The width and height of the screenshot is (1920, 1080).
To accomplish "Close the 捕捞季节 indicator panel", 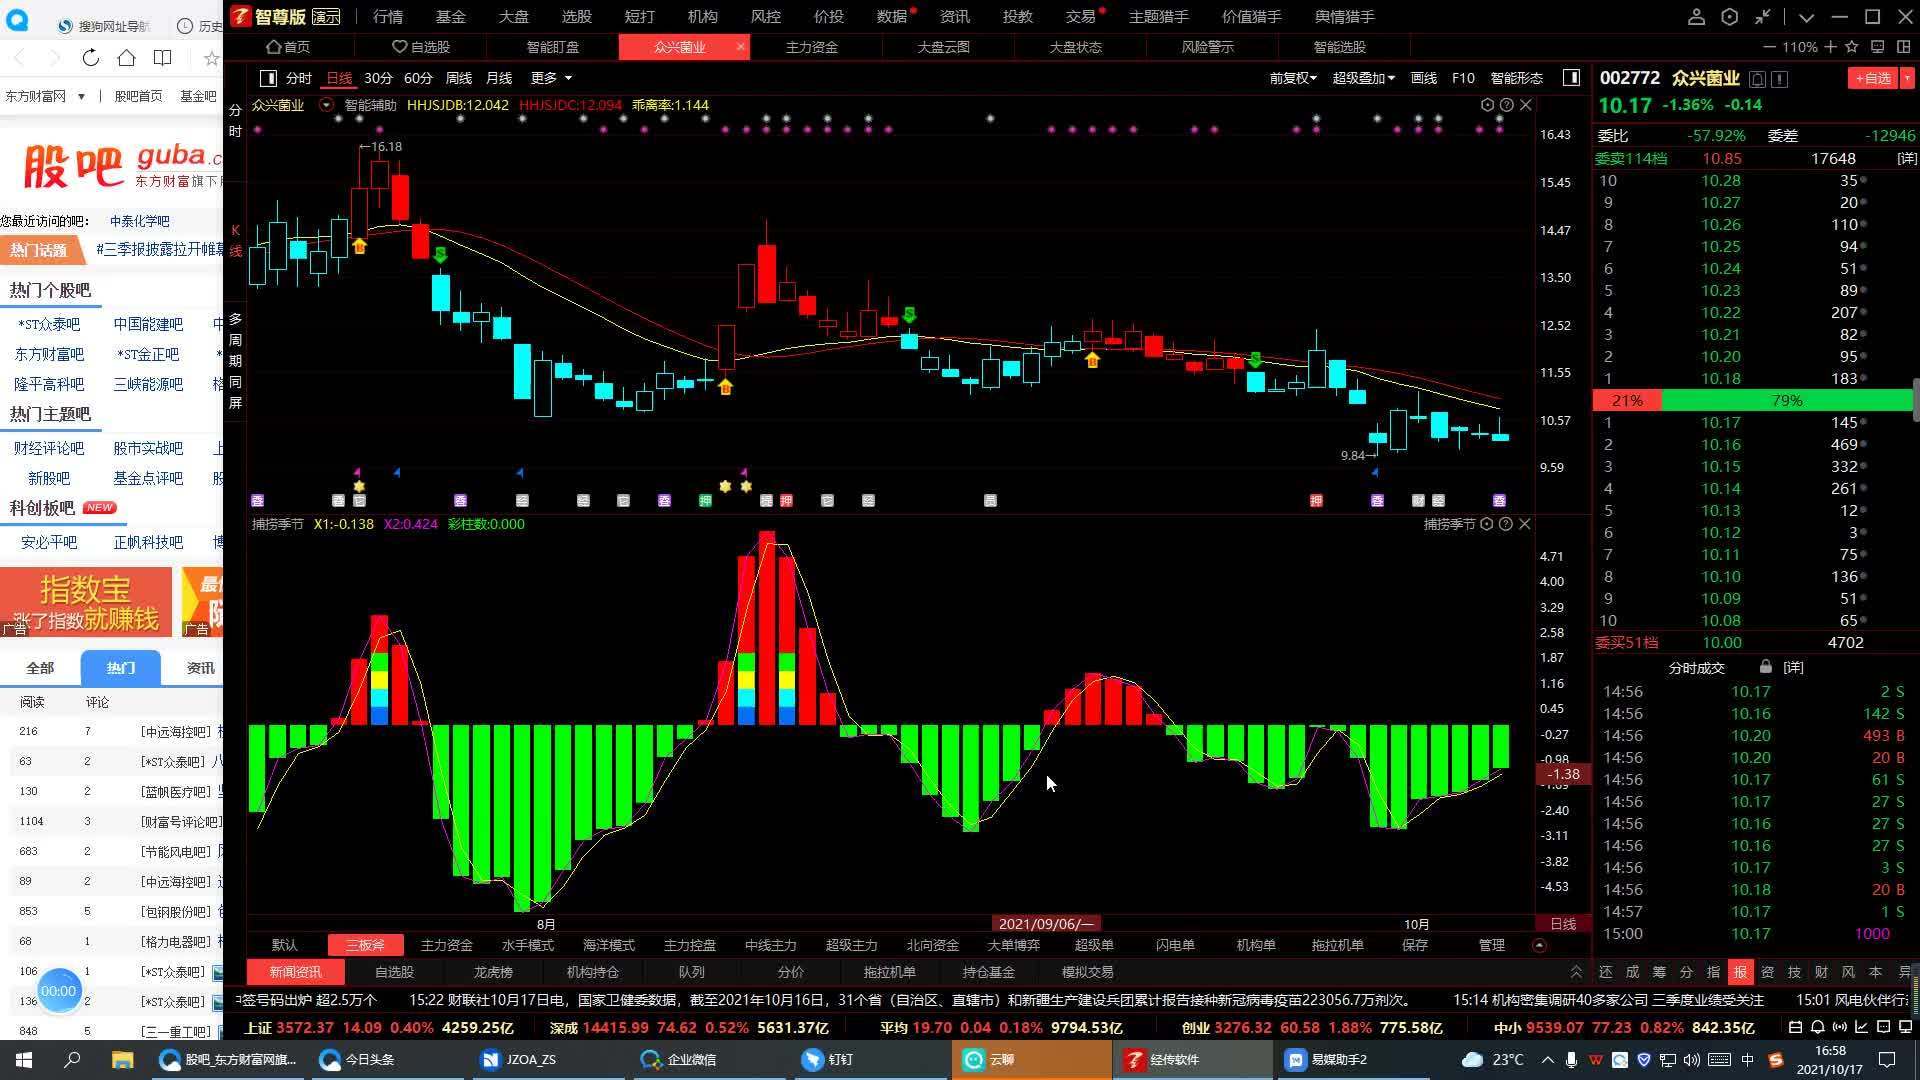I will point(1525,524).
